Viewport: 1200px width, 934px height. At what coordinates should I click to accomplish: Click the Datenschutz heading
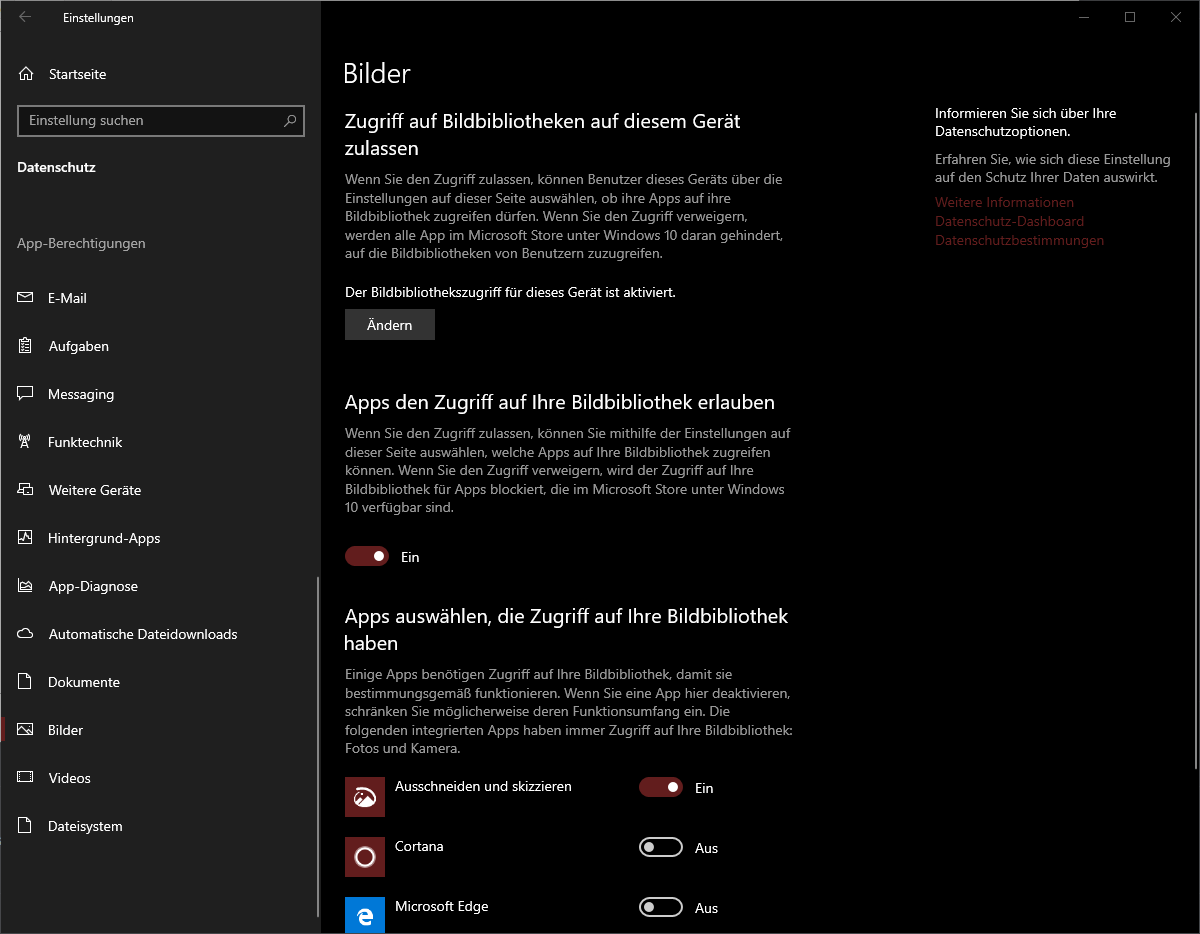point(57,167)
